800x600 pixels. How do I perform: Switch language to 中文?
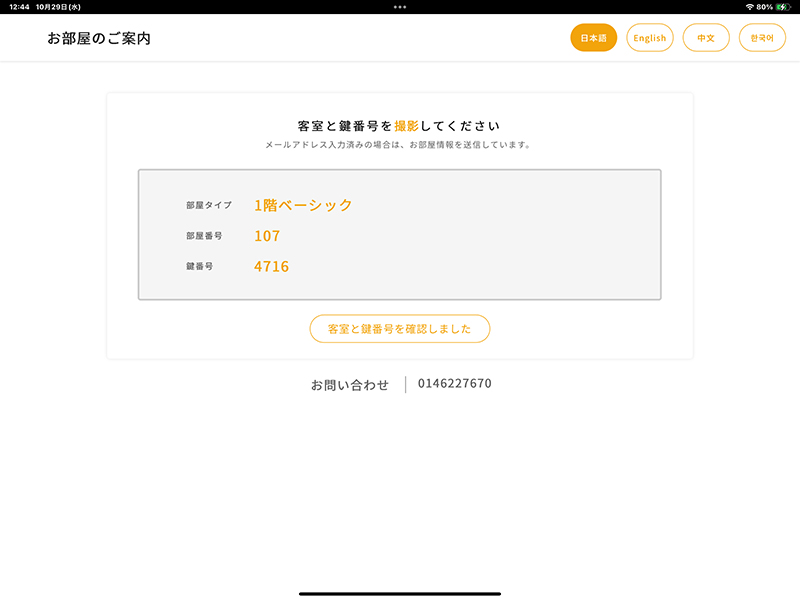tap(706, 37)
